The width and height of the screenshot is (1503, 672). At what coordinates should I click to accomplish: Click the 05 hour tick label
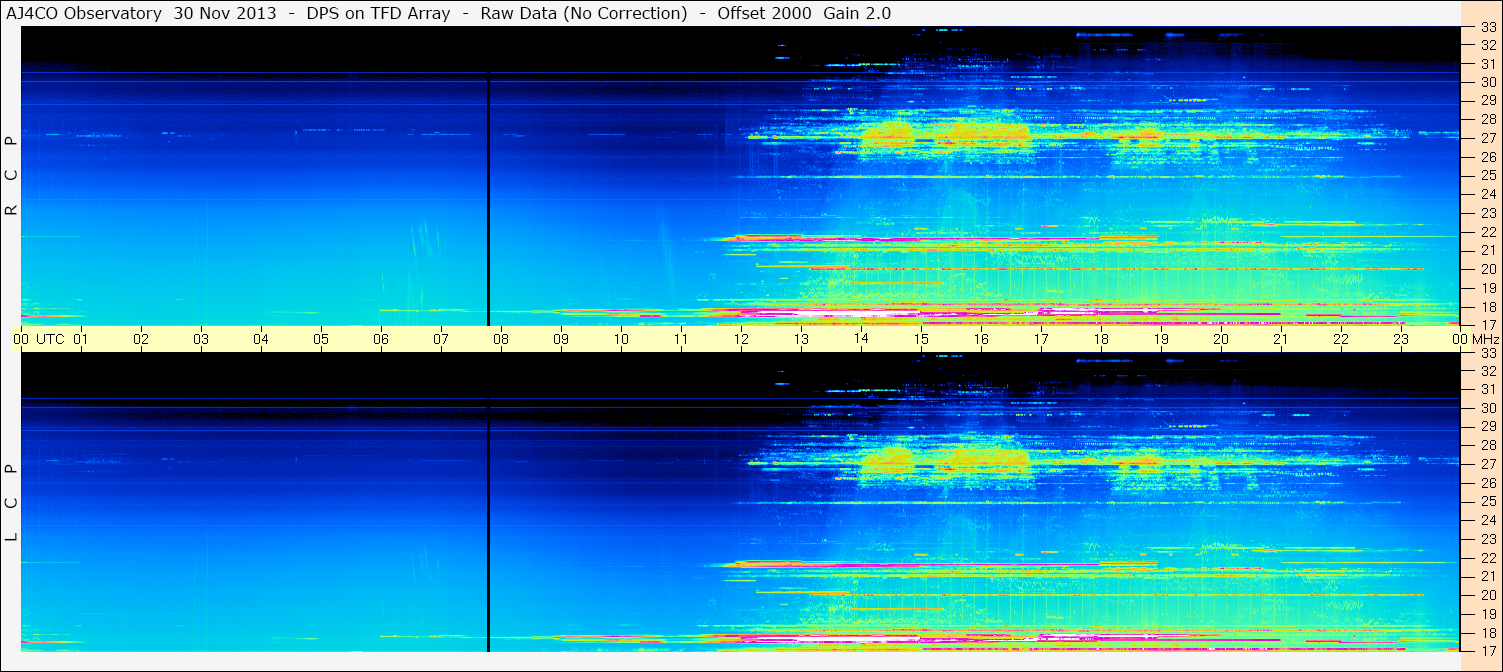(321, 339)
